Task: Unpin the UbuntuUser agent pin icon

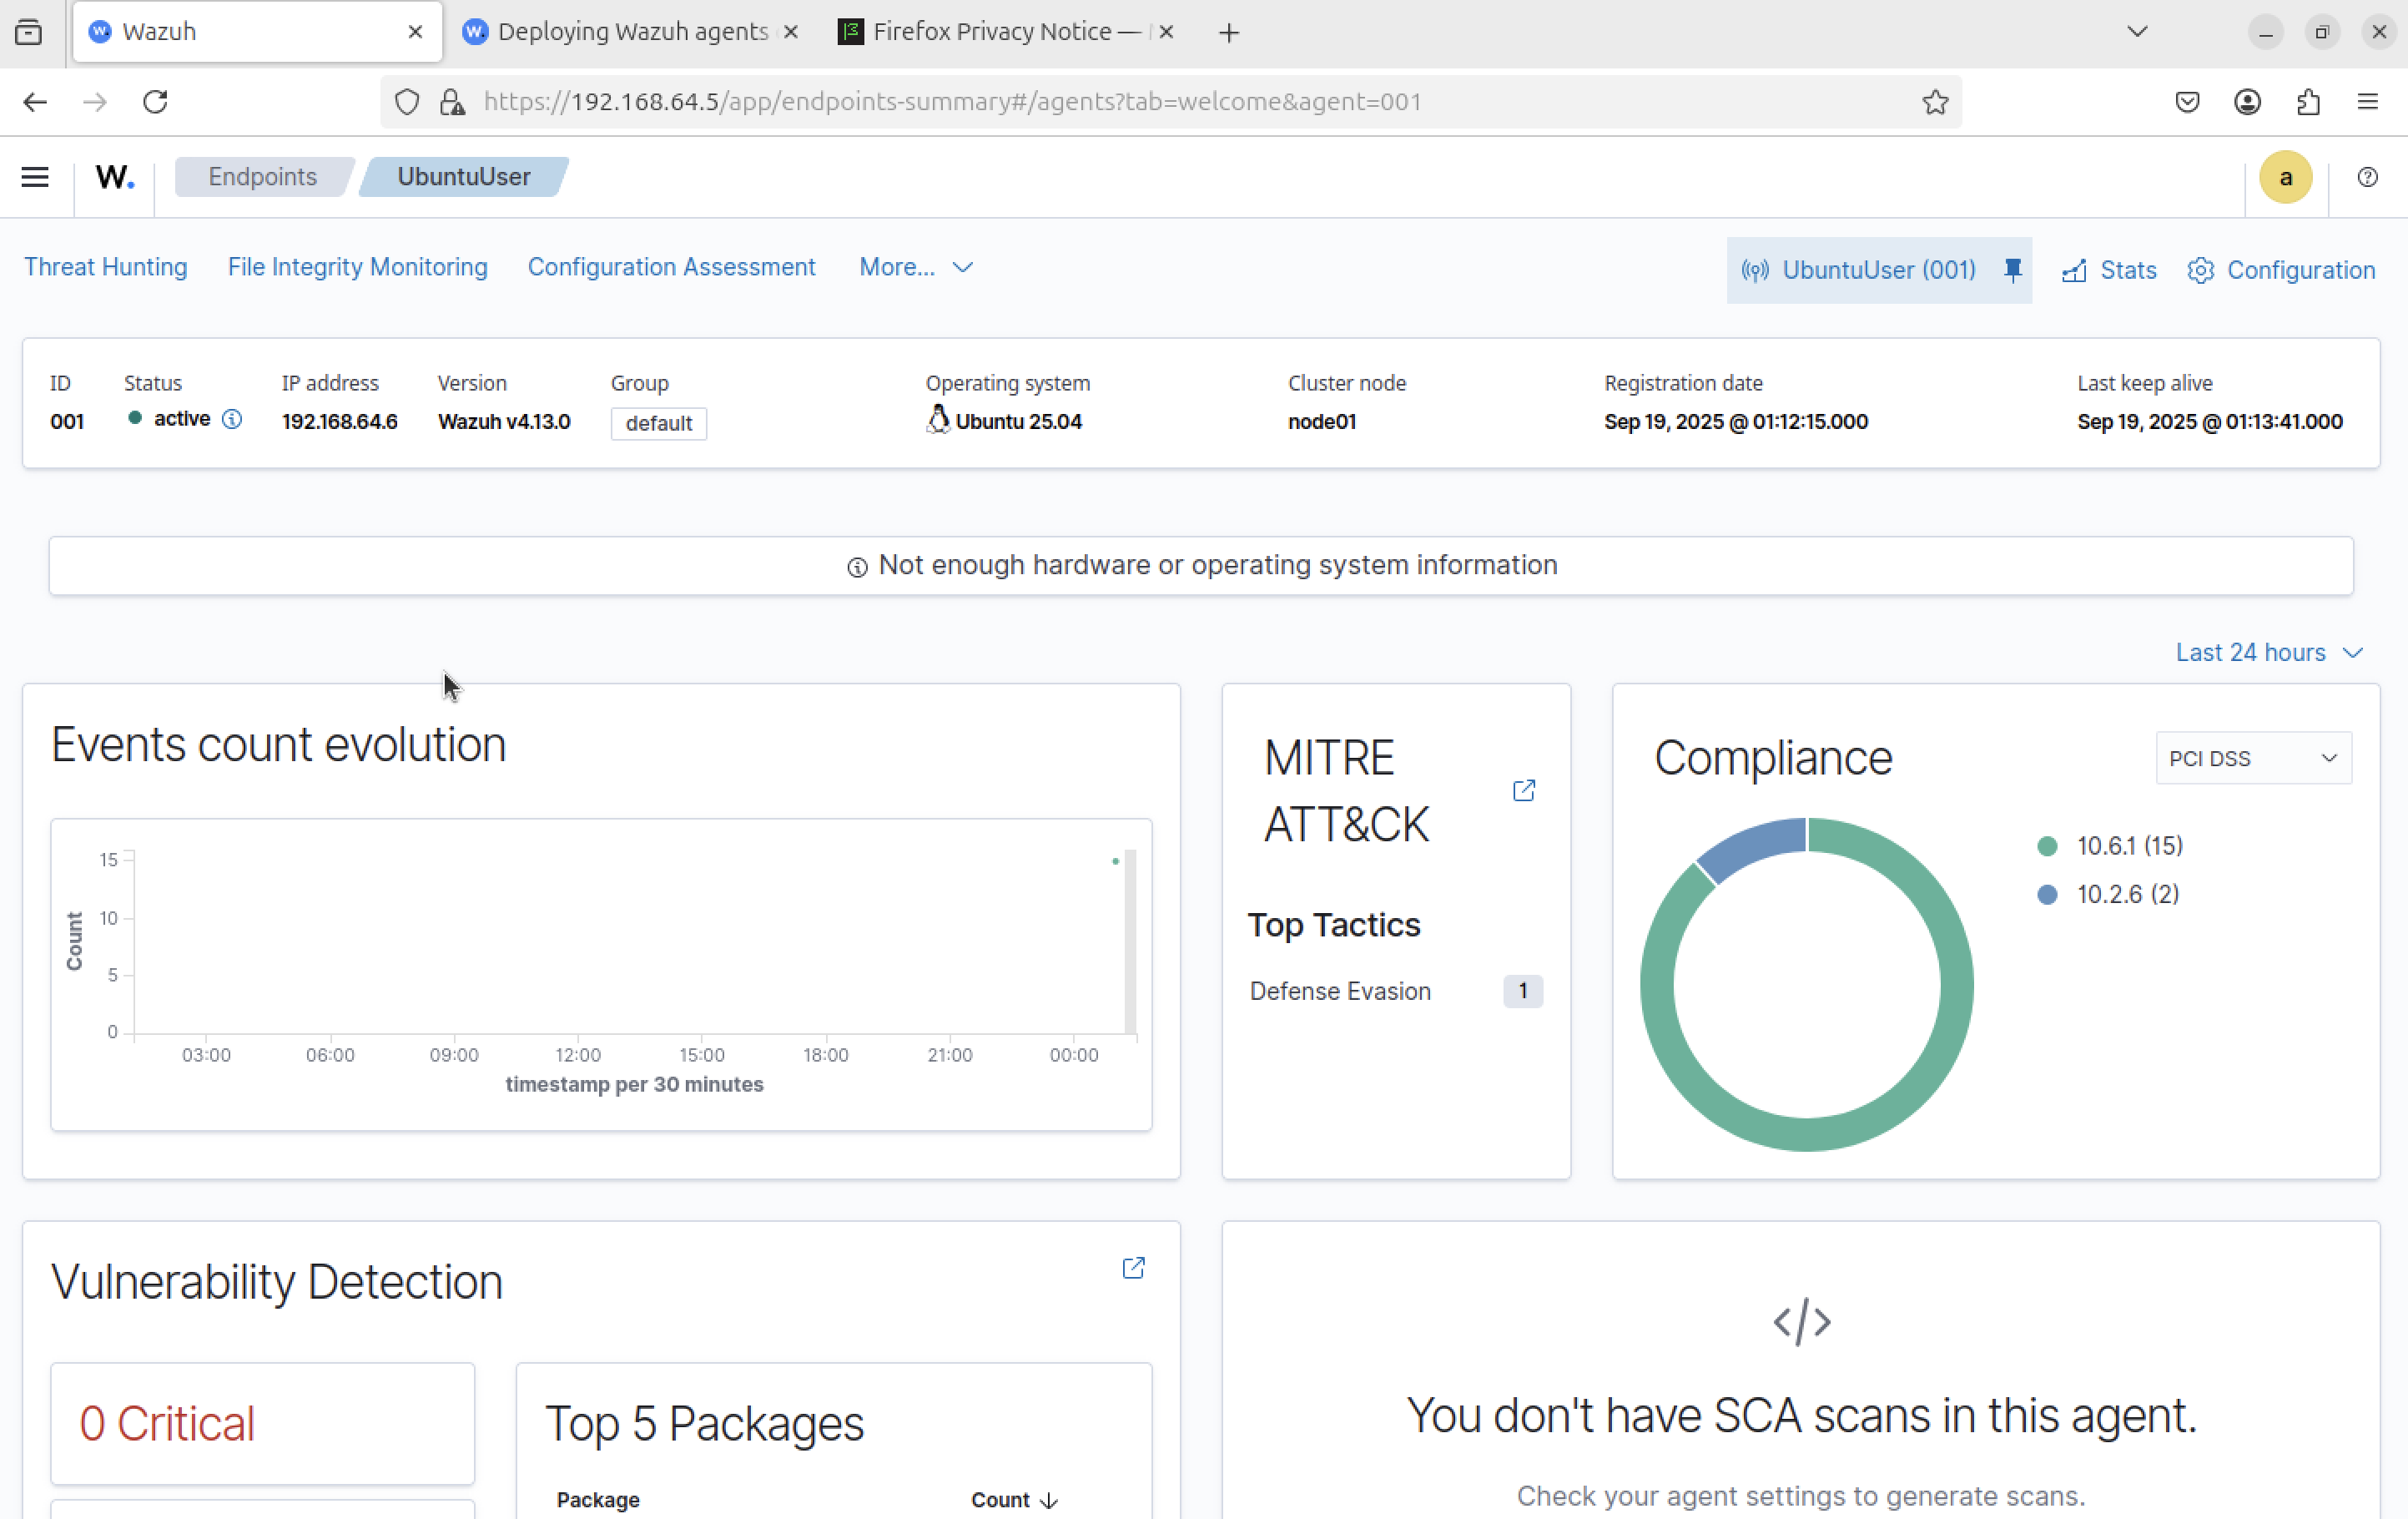Action: pos(2012,270)
